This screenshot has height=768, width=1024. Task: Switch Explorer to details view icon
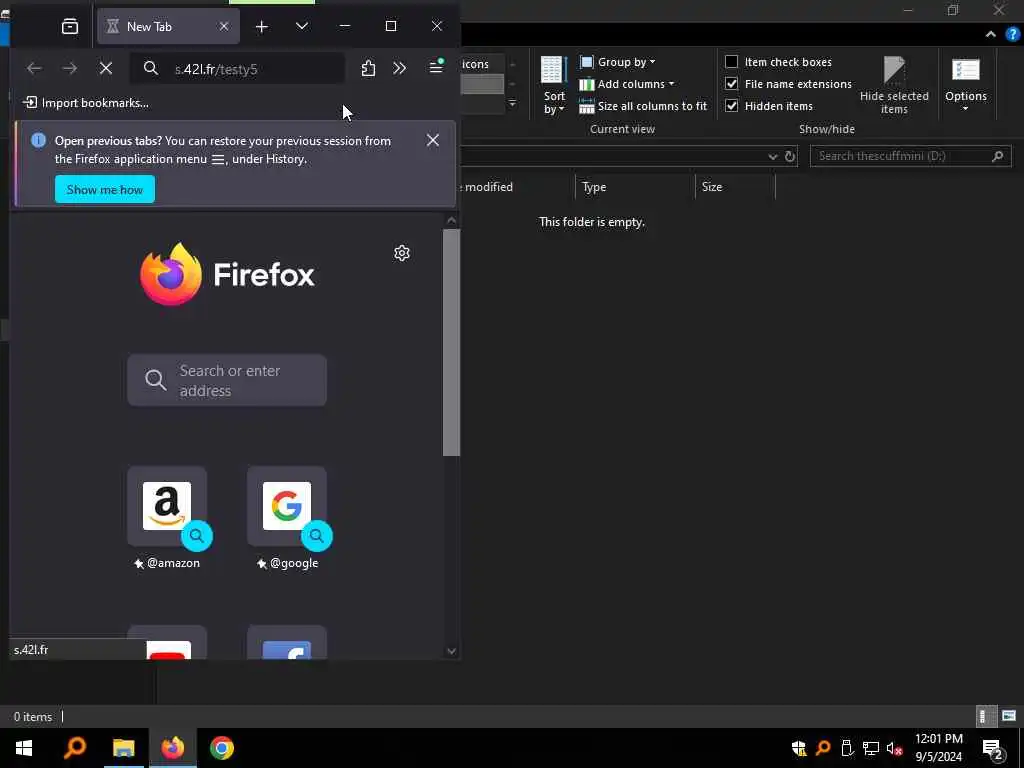[985, 716]
